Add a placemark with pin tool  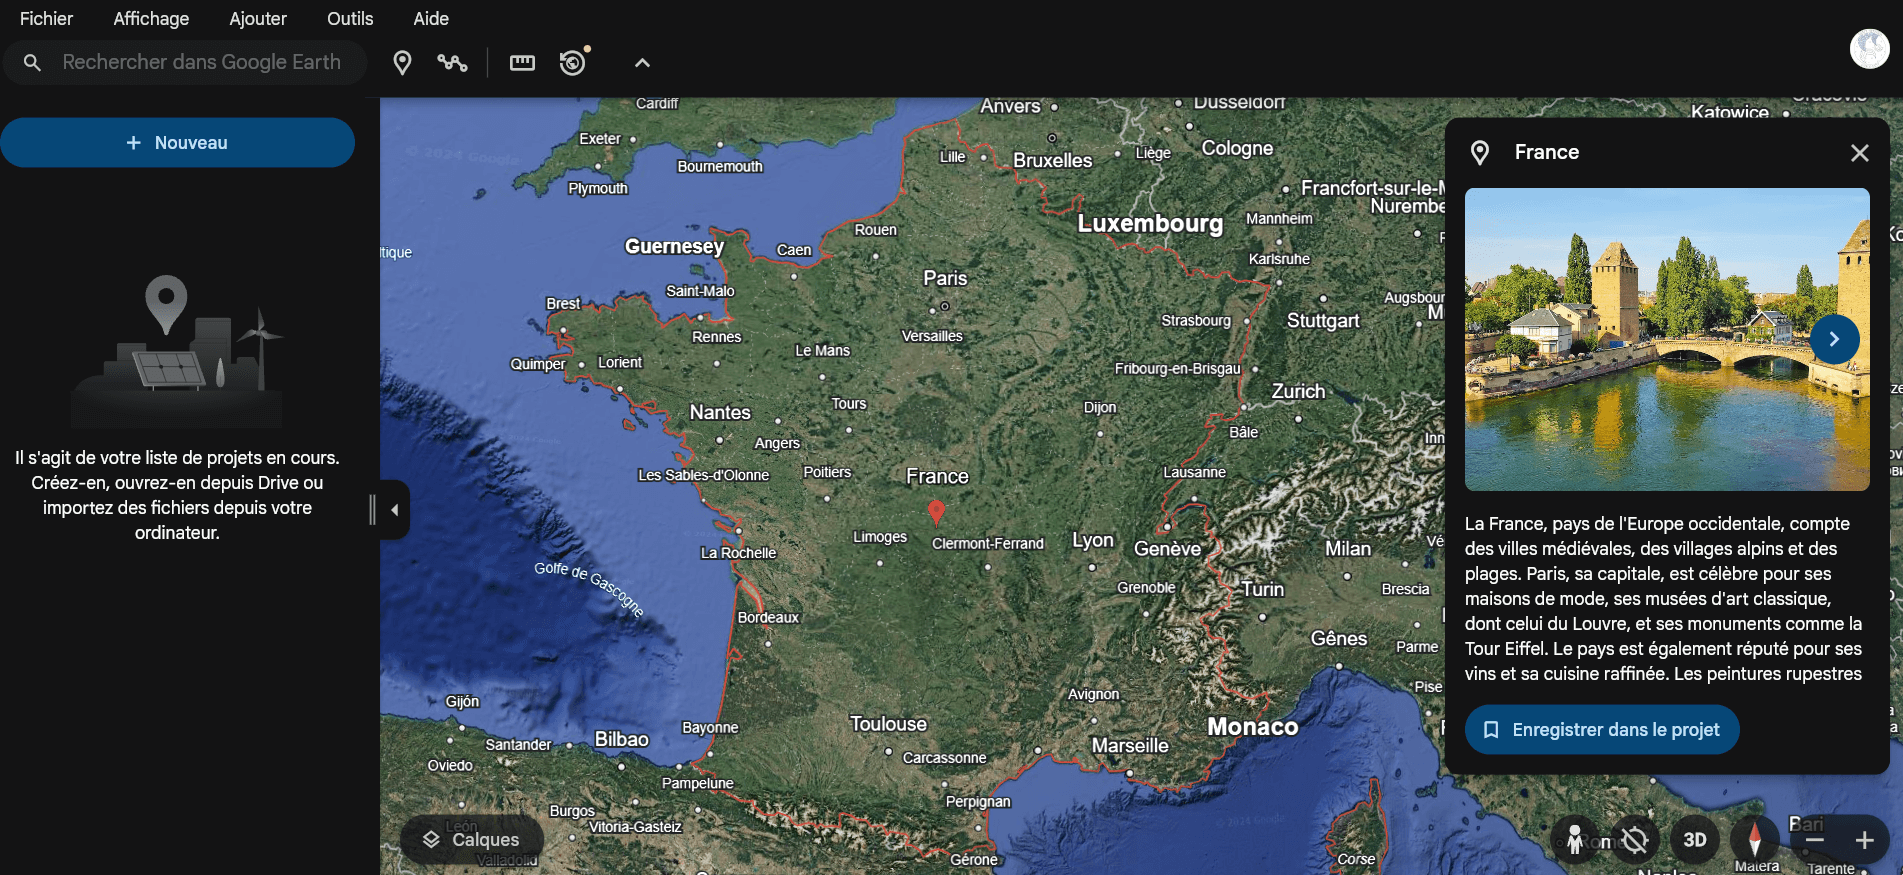click(x=402, y=63)
